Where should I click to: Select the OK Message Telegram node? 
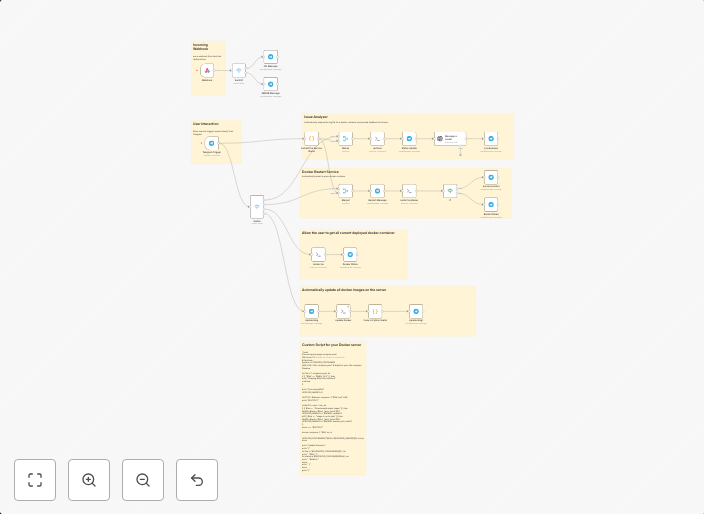tap(270, 57)
